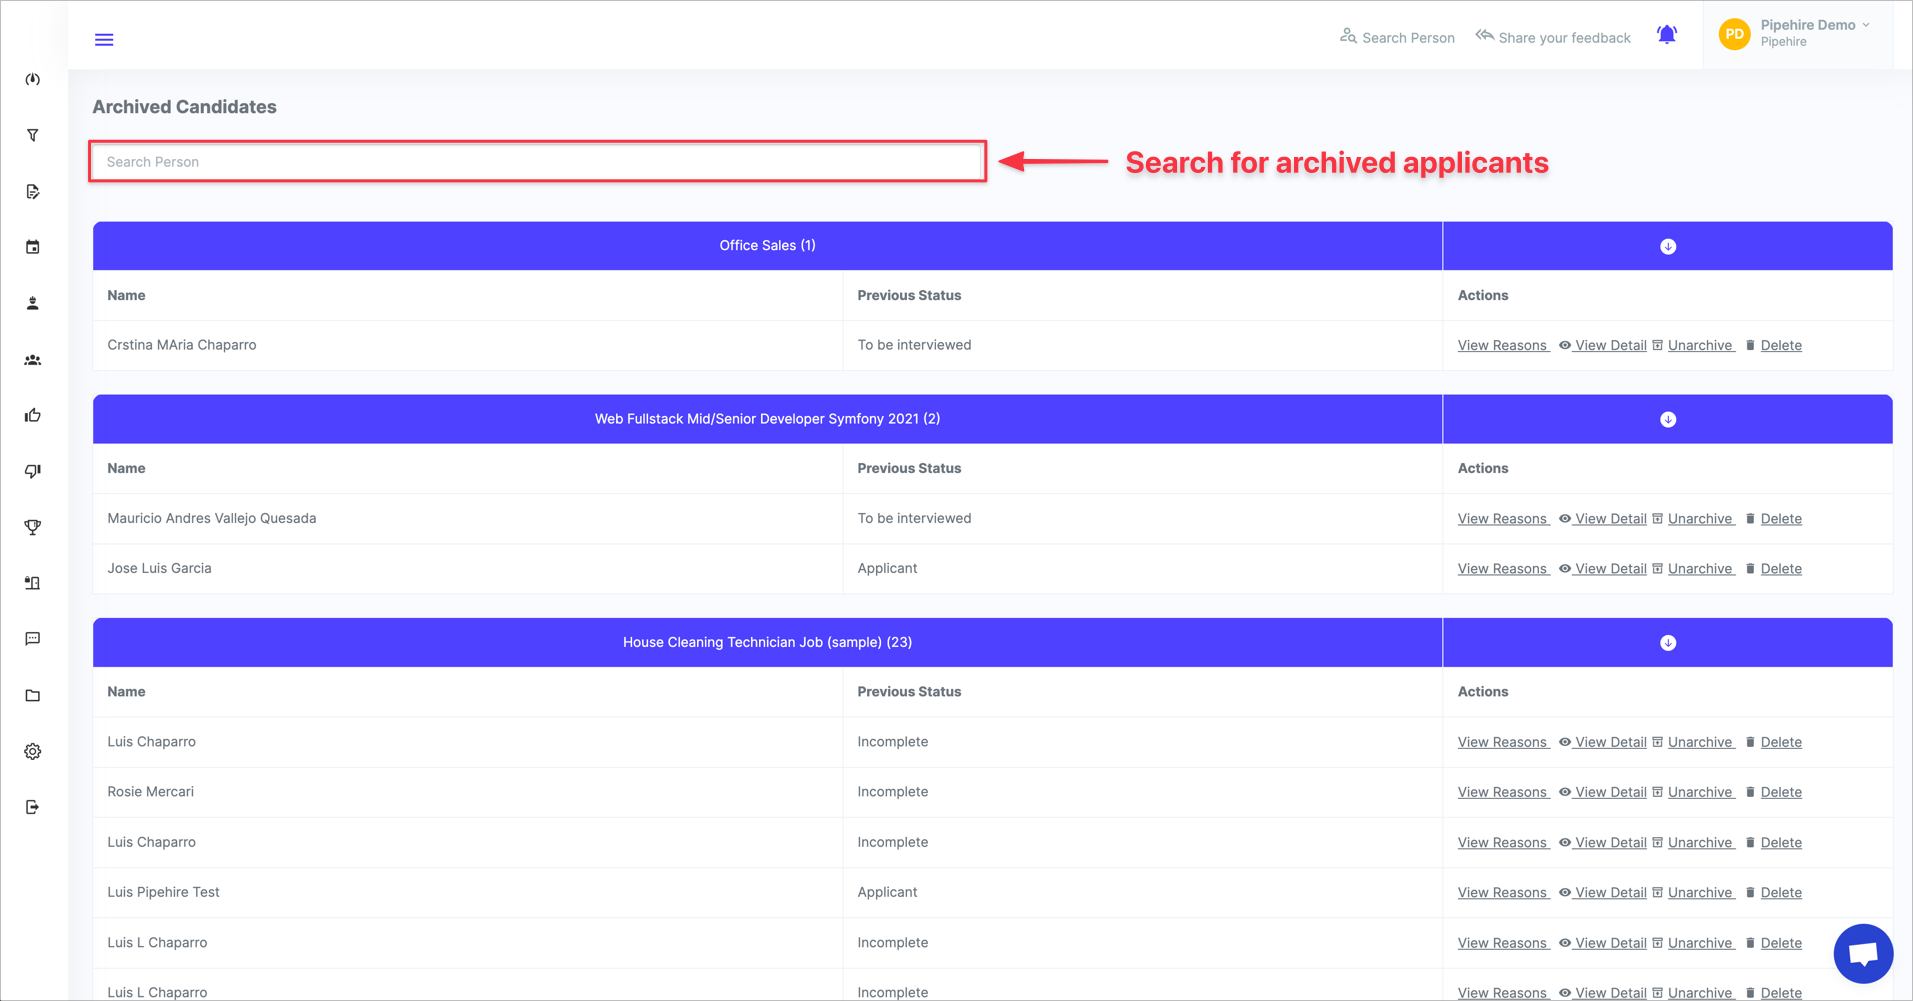Open the single person icon in sidebar
This screenshot has width=1913, height=1001.
click(x=33, y=303)
